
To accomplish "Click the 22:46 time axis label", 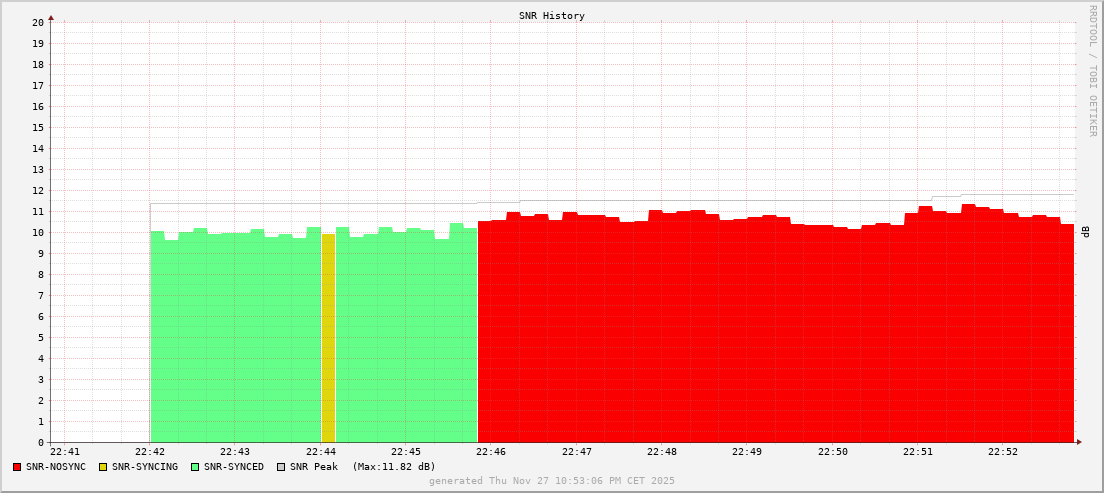I will pos(491,452).
